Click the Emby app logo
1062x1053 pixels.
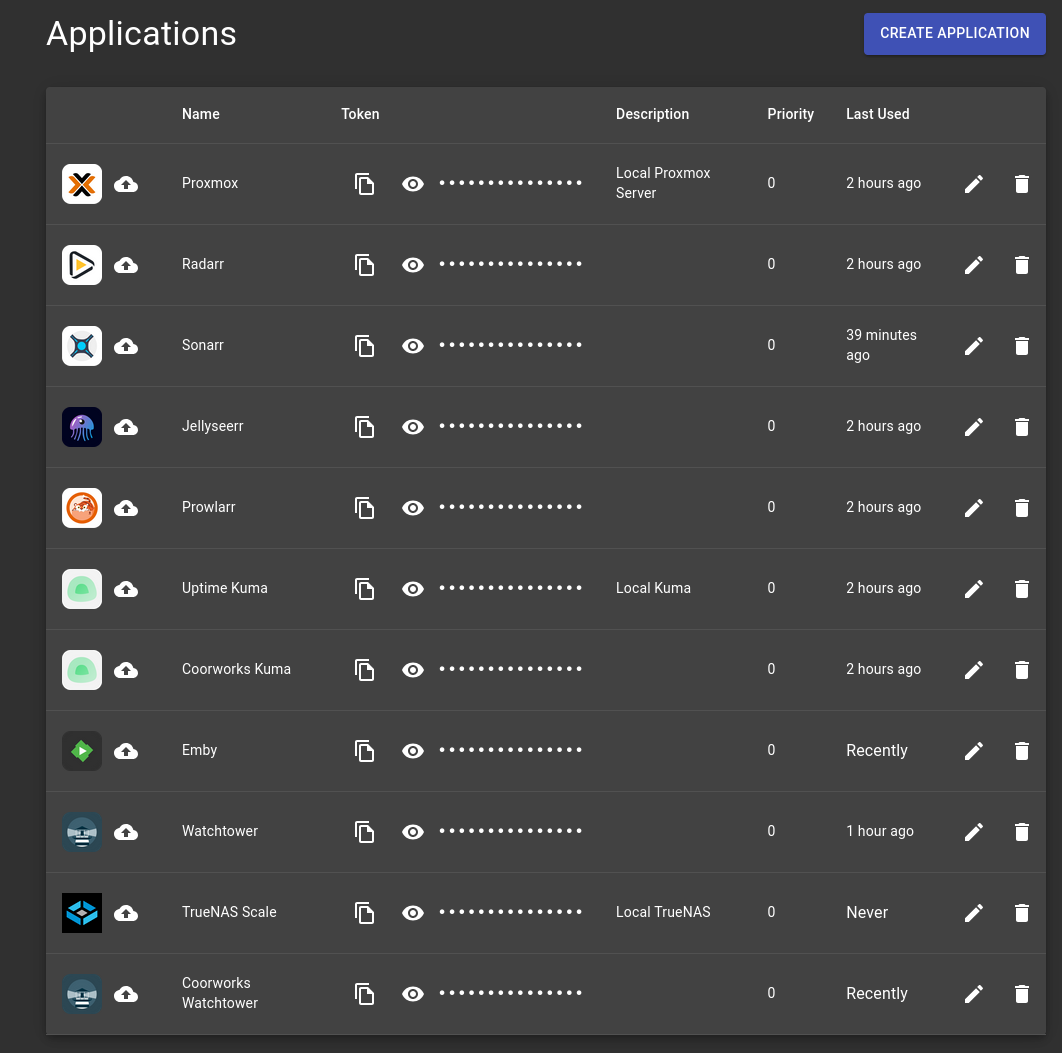[82, 751]
